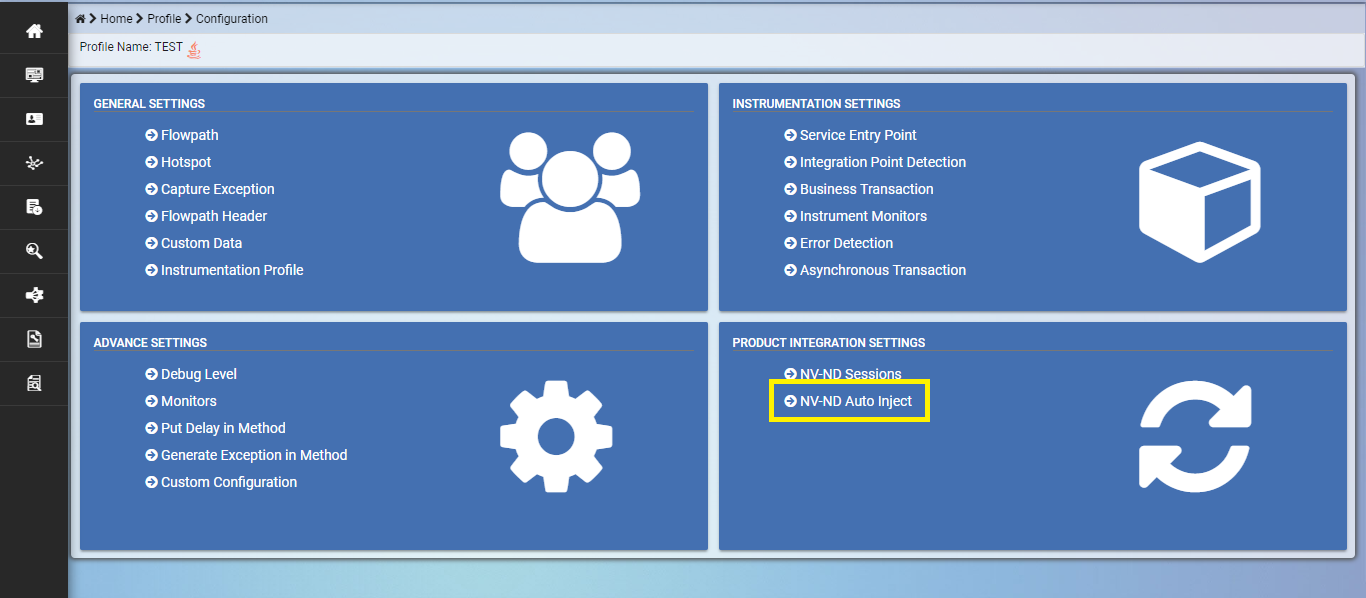Click the GENERAL SETTINGS heading
This screenshot has width=1366, height=598.
149,104
